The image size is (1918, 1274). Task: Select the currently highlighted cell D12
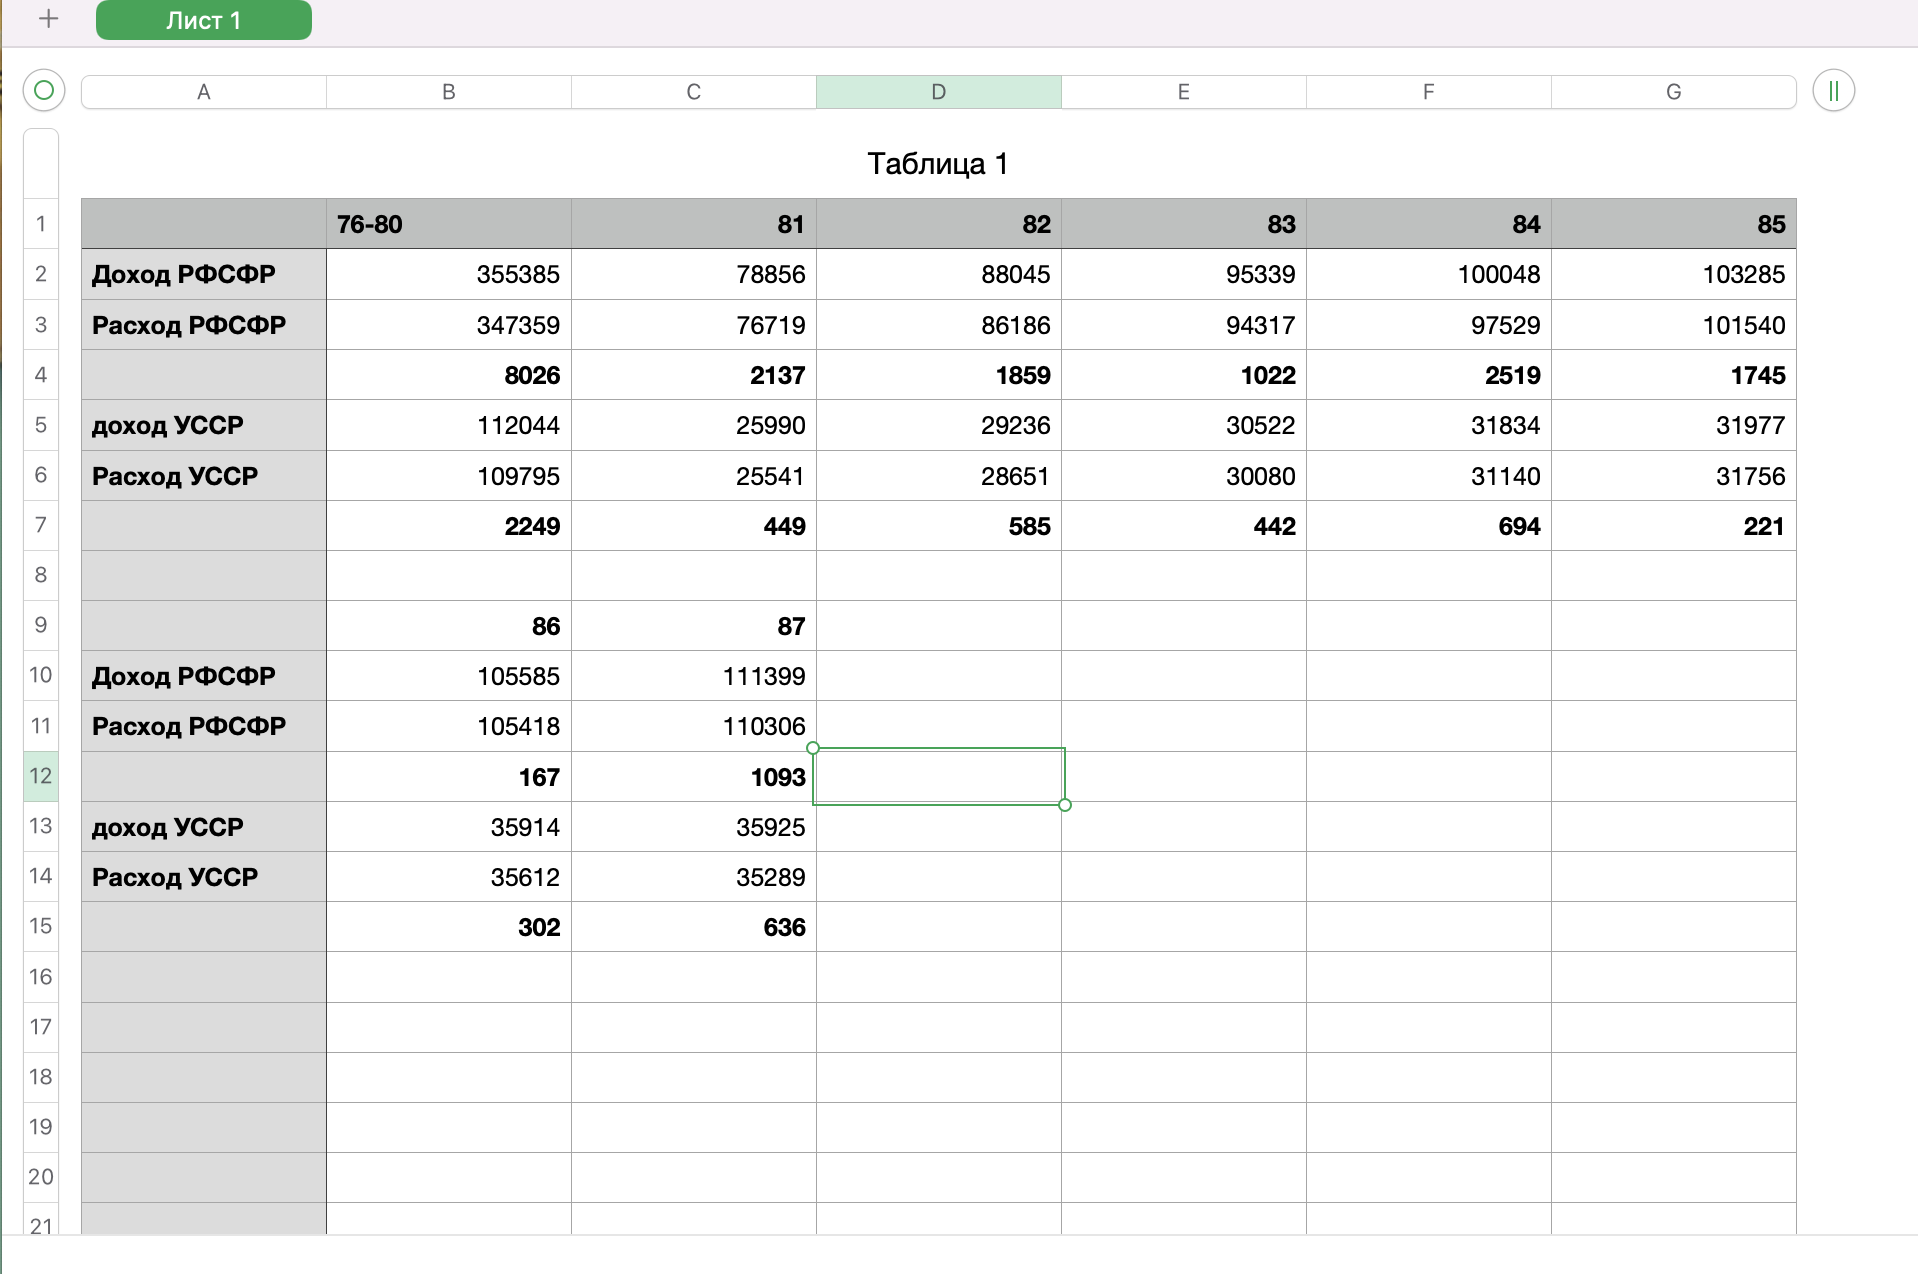tap(938, 777)
